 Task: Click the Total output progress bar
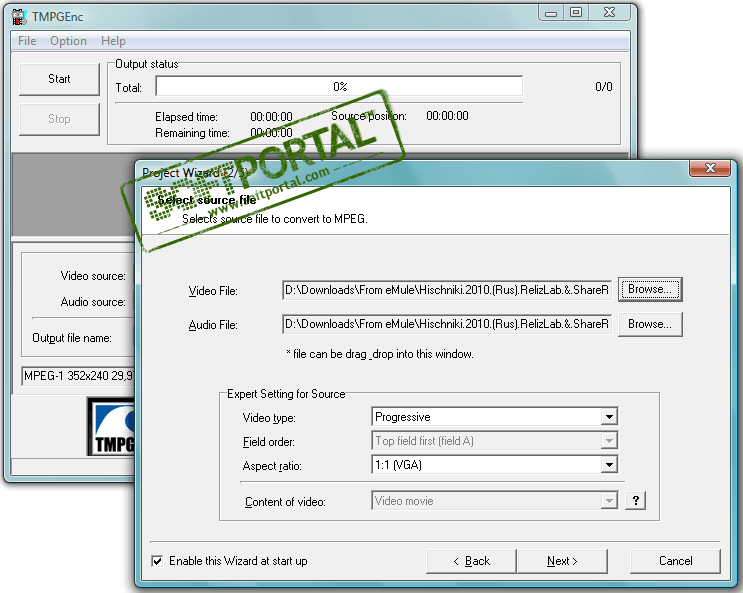pyautogui.click(x=339, y=87)
